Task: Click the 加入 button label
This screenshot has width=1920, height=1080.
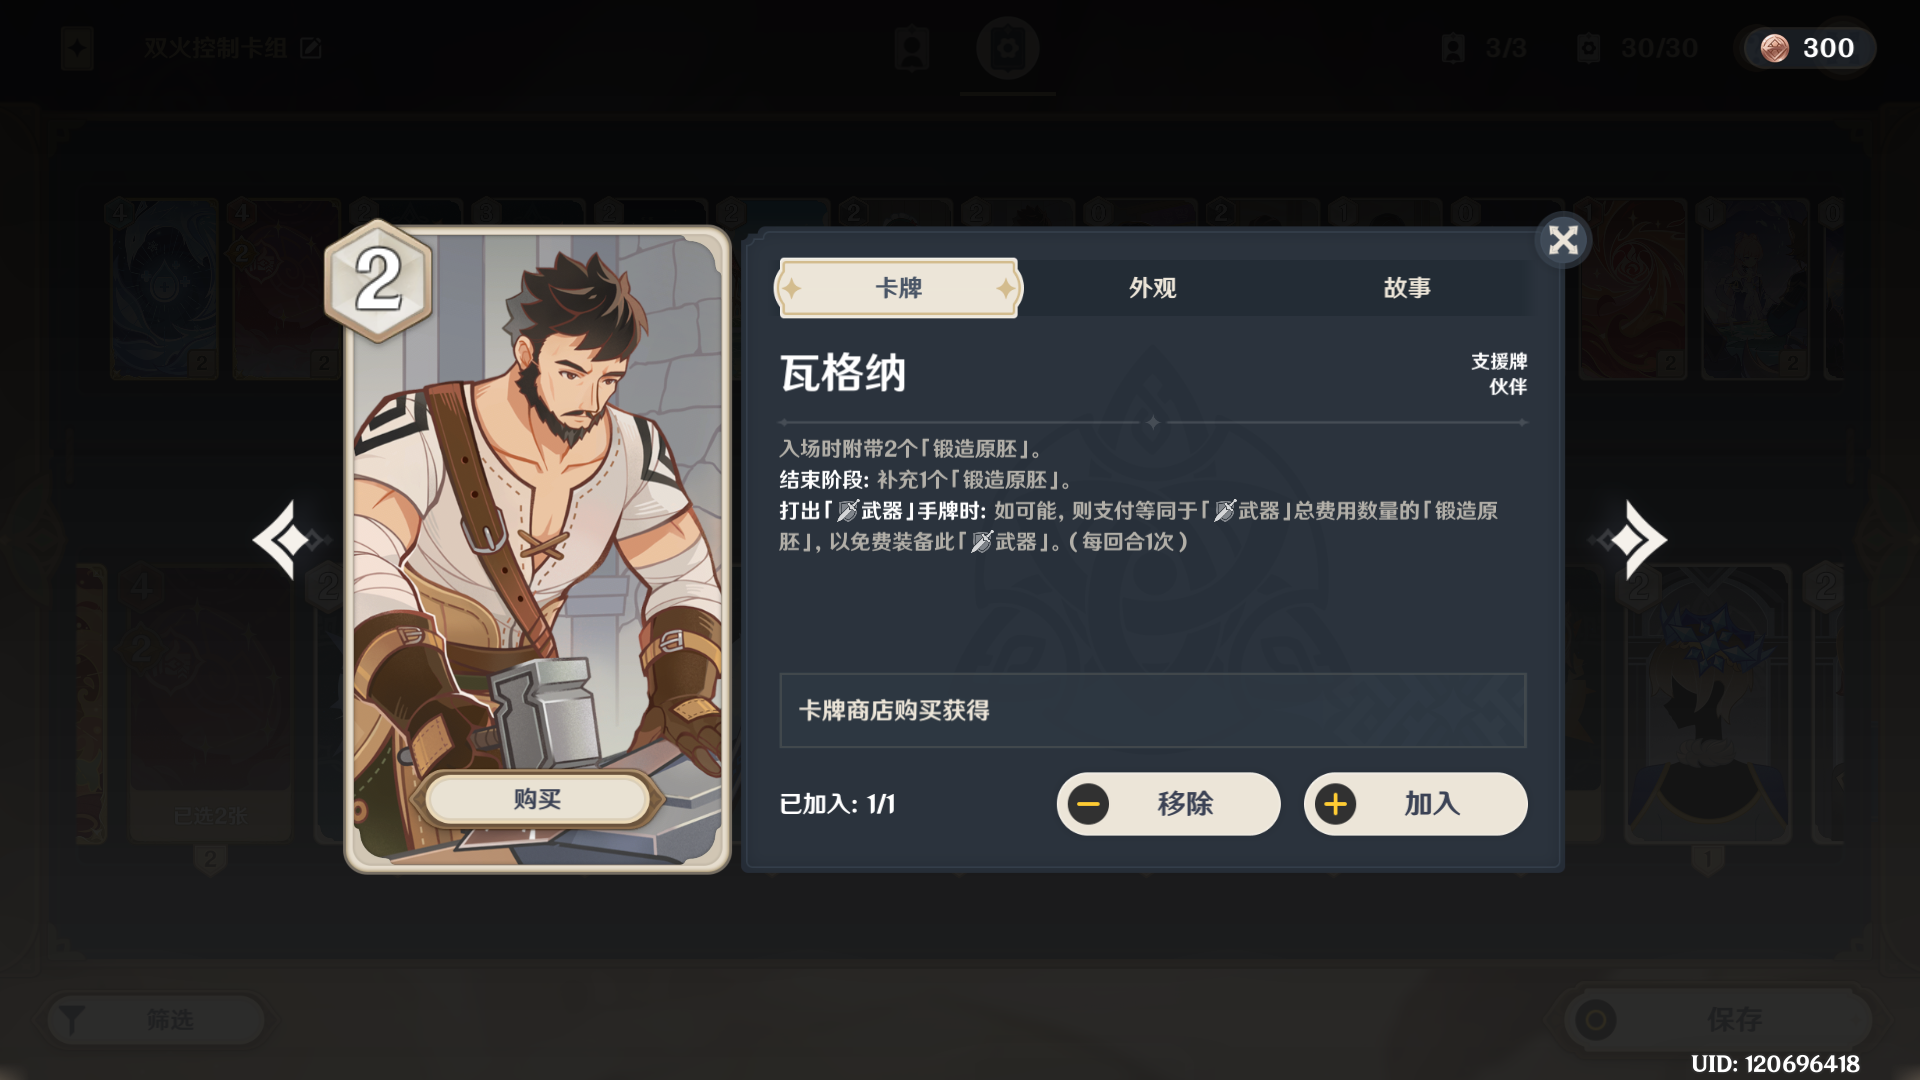Action: point(1432,803)
